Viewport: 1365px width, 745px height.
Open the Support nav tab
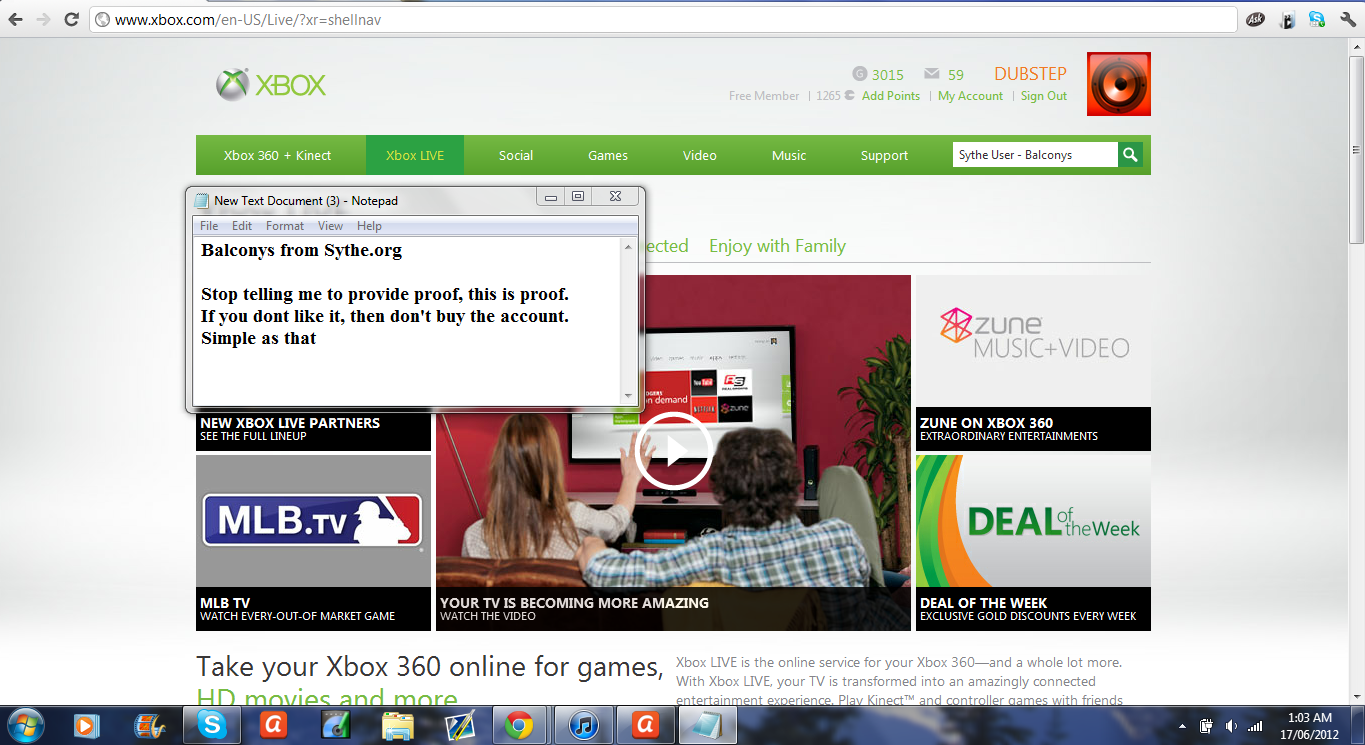(x=885, y=155)
